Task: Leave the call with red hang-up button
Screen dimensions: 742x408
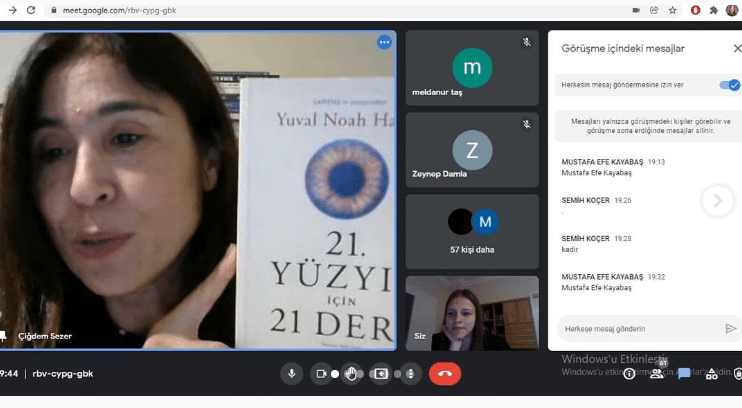Action: tap(445, 374)
